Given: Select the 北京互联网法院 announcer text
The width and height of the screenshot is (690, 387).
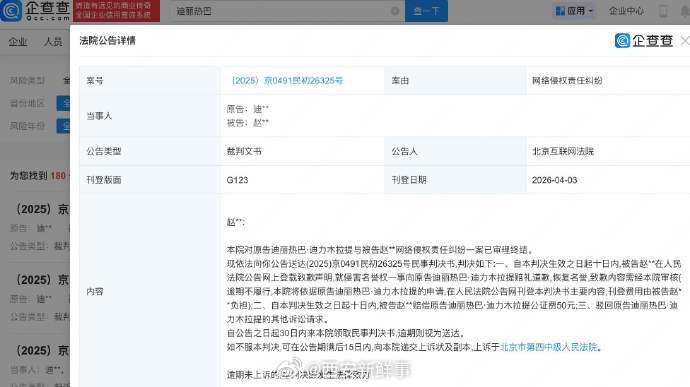Looking at the screenshot, I should (x=563, y=151).
